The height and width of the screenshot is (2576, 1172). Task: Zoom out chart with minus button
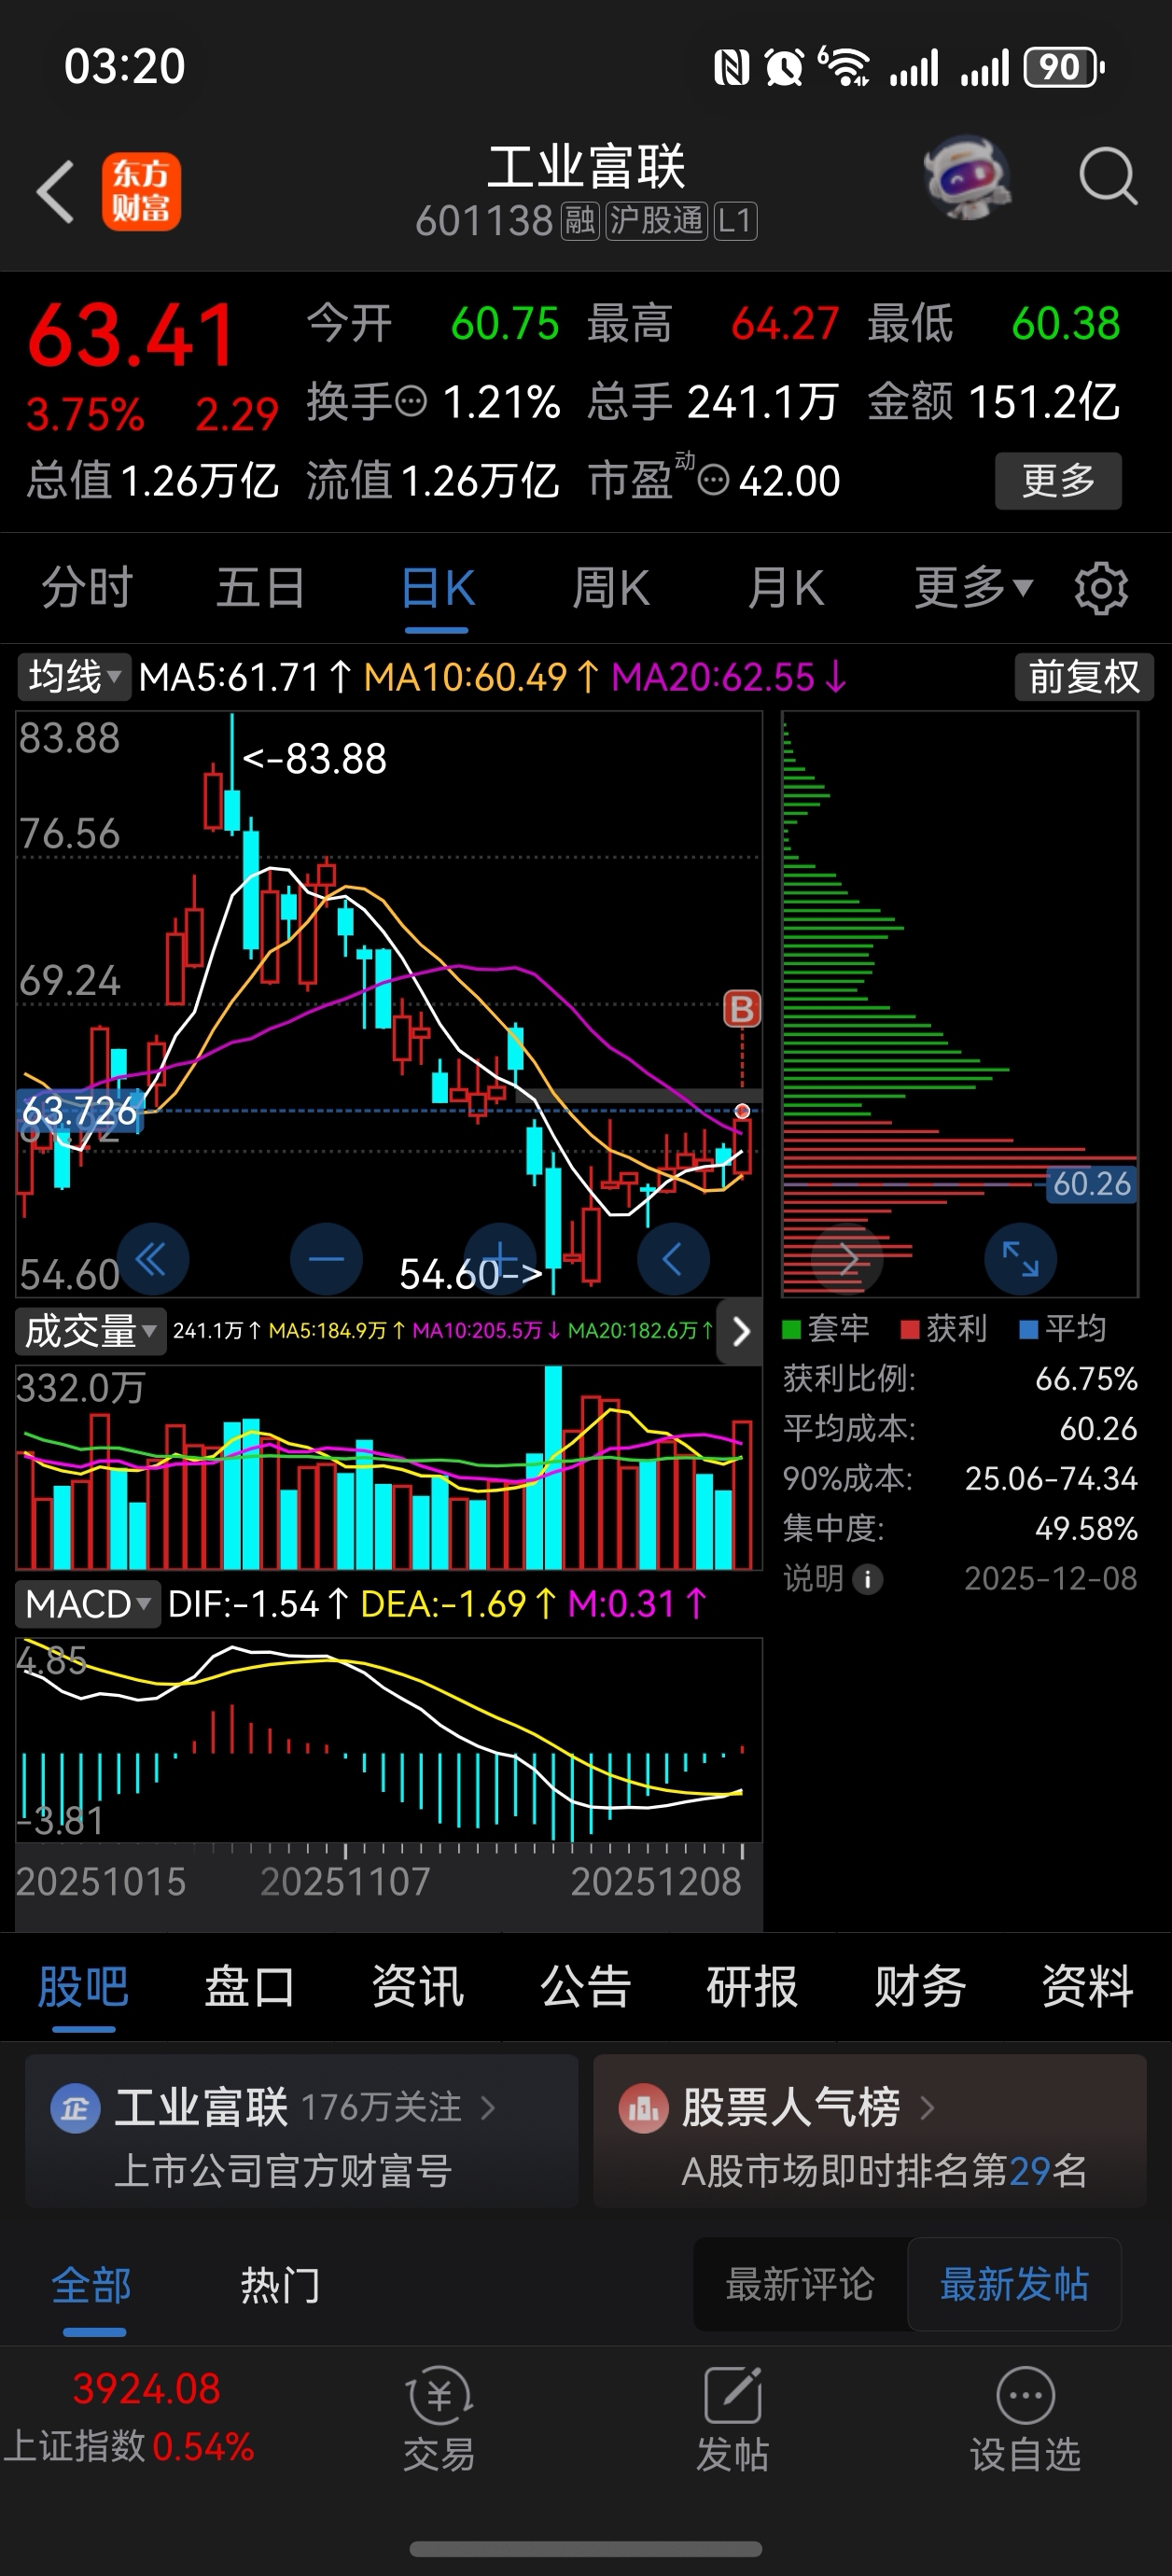pos(326,1259)
